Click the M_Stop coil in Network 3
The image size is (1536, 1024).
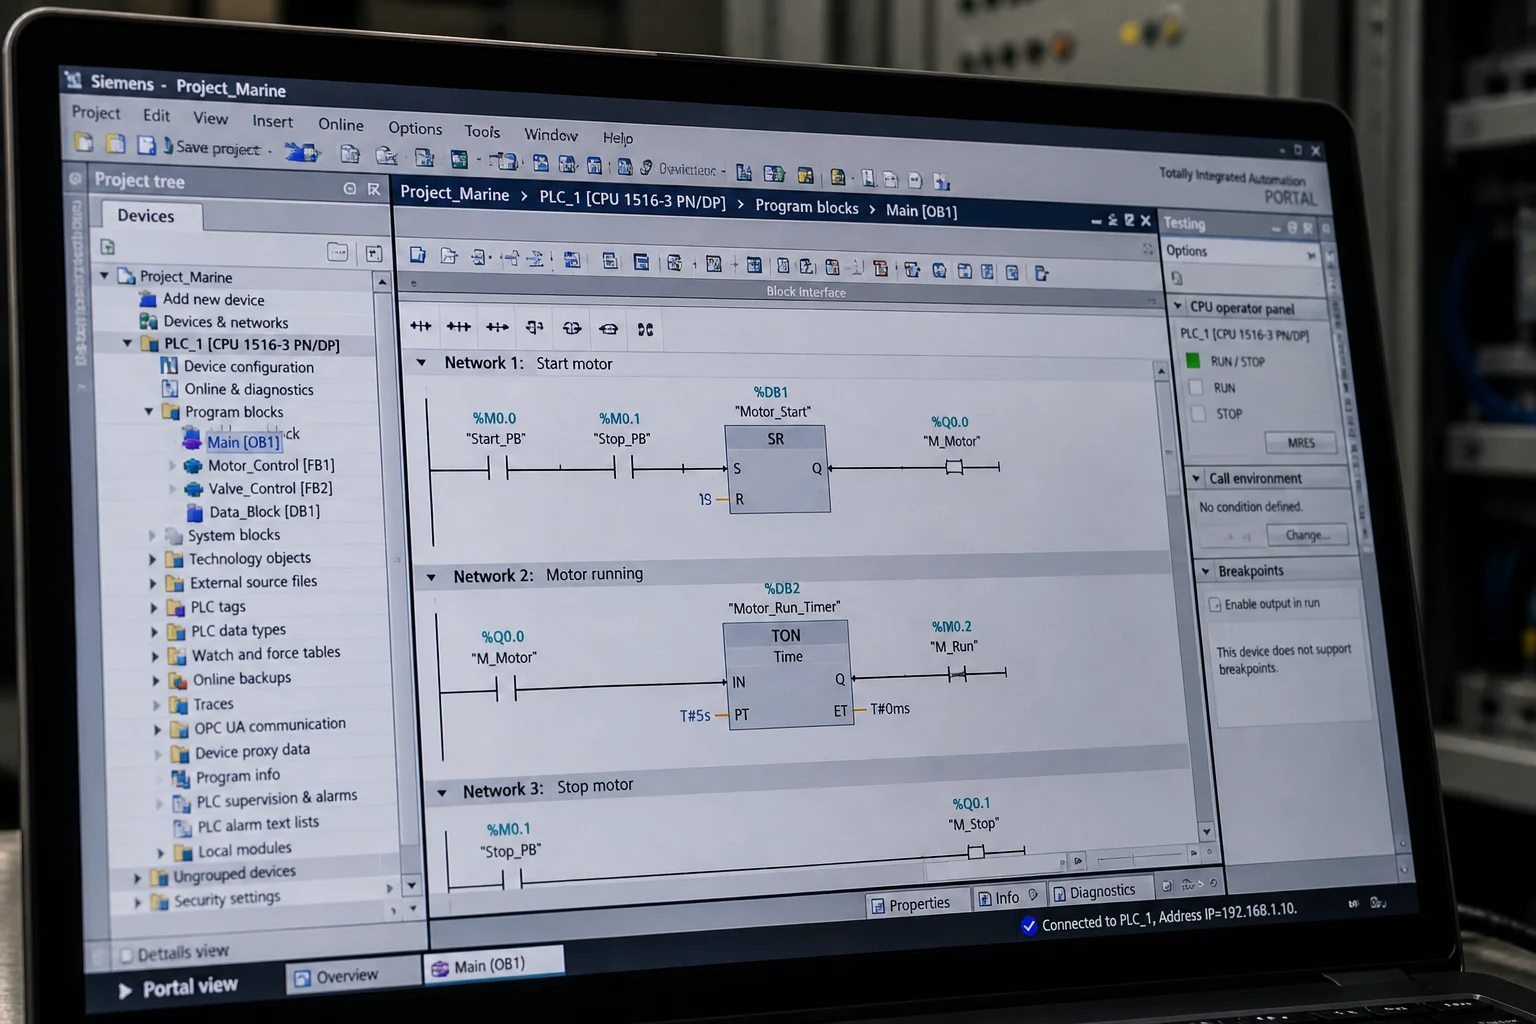coord(975,852)
